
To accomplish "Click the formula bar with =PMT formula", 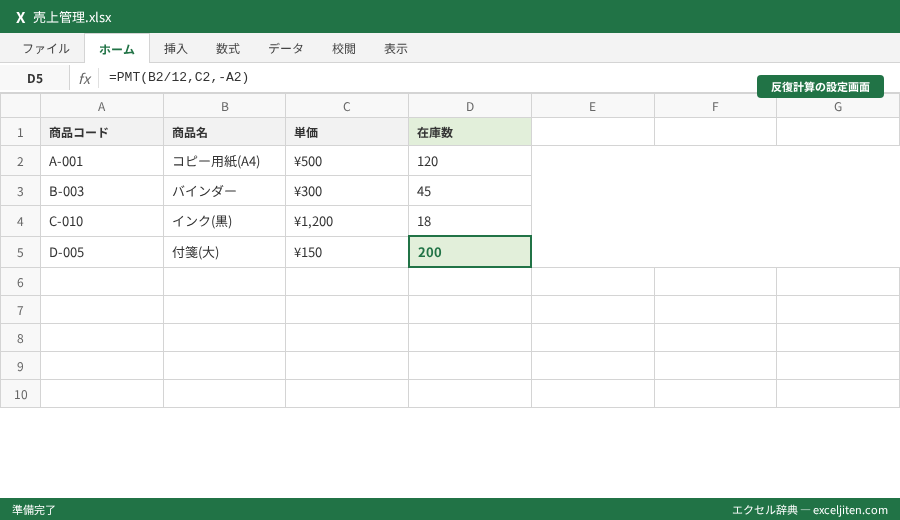I will pyautogui.click(x=425, y=77).
